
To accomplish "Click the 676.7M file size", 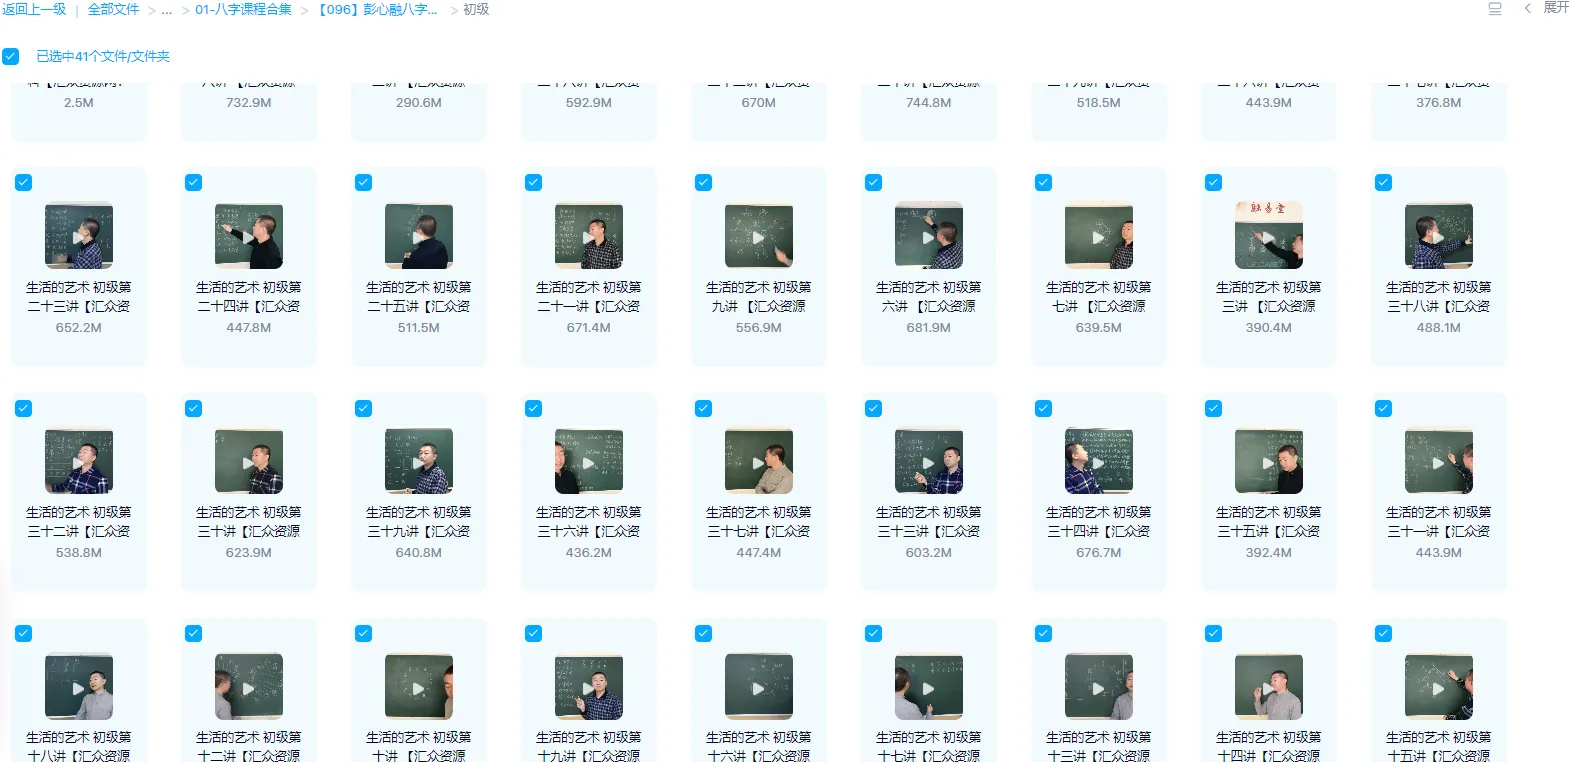I will pyautogui.click(x=1099, y=552).
